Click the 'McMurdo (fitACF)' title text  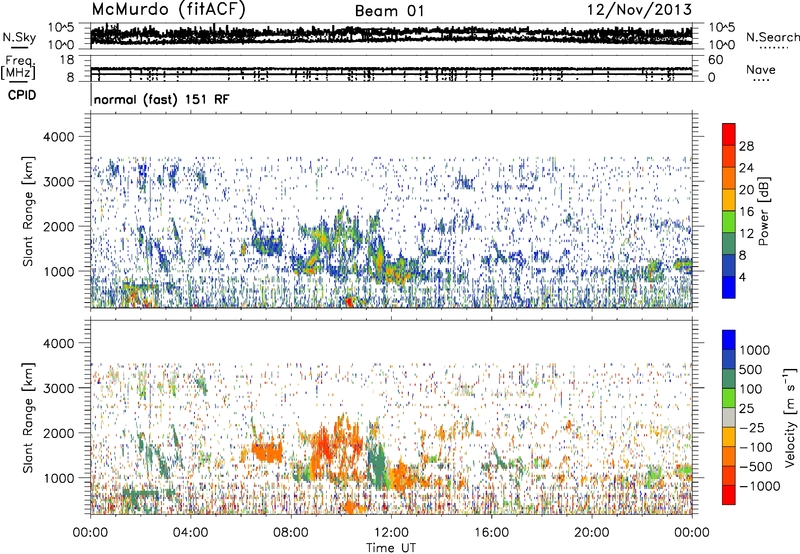(x=168, y=10)
